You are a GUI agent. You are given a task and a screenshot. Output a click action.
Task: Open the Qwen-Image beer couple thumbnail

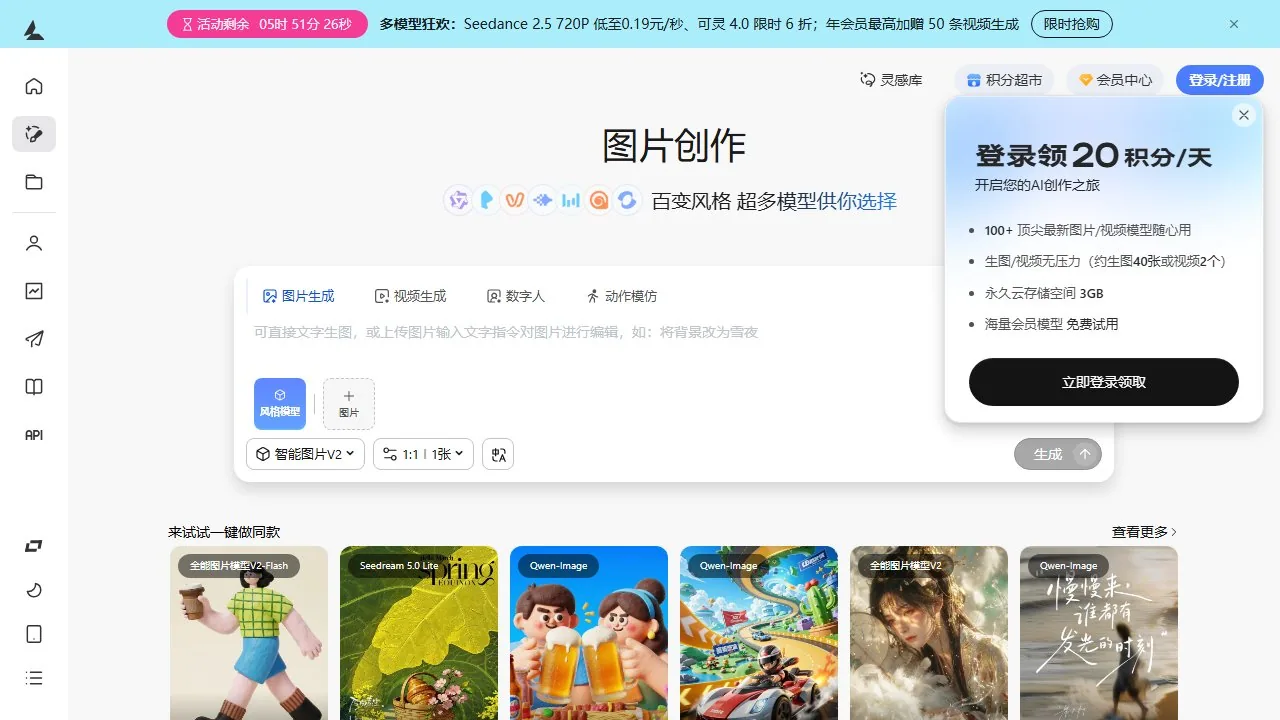point(589,633)
